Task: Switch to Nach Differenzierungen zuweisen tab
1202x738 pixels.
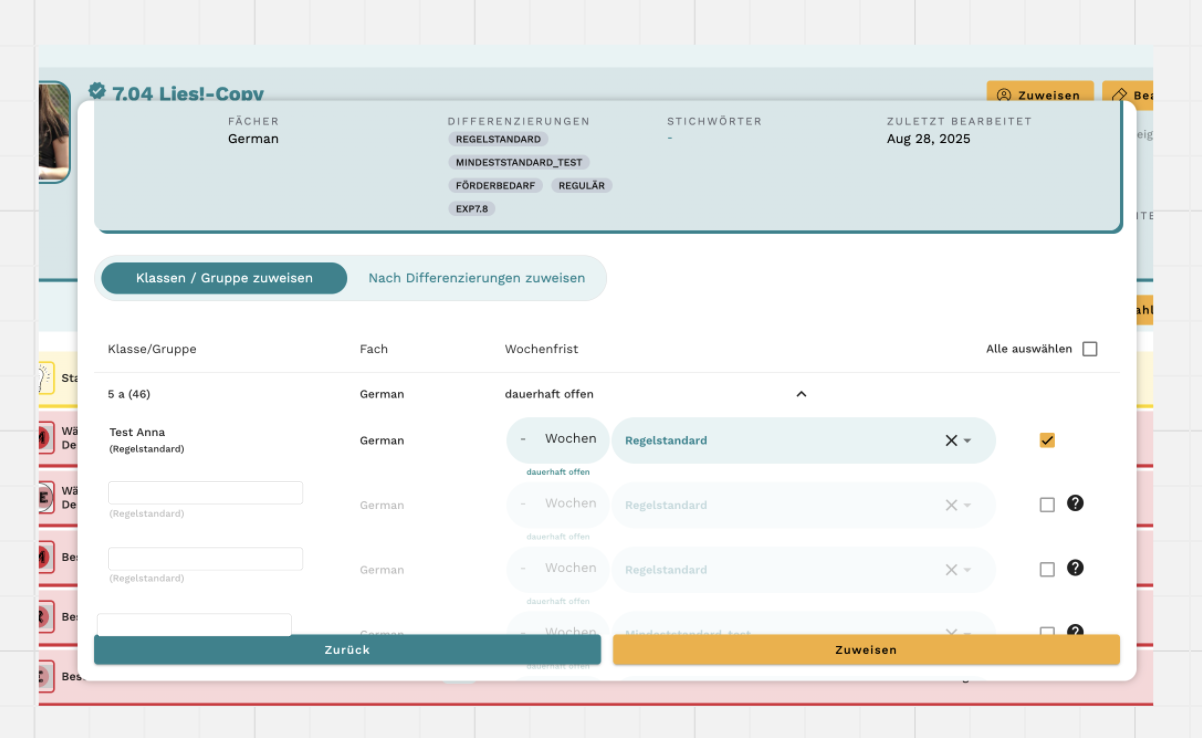Action: point(476,278)
